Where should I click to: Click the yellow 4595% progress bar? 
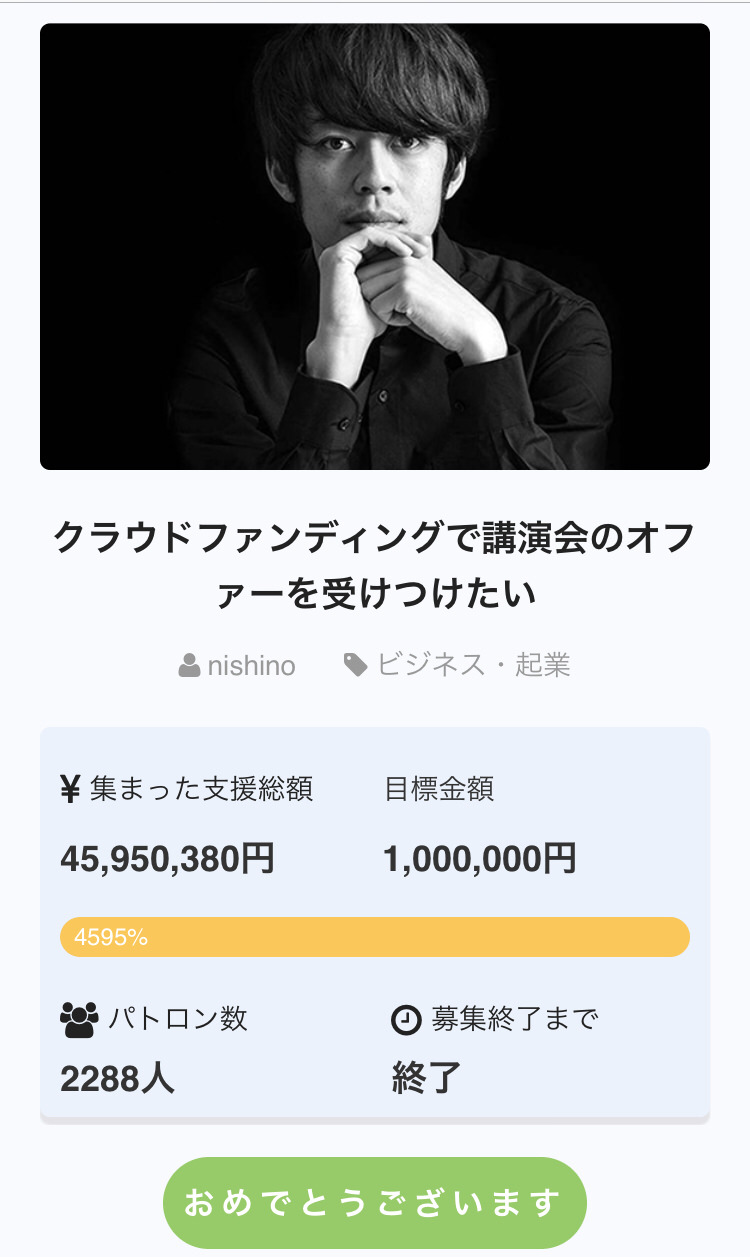[375, 937]
